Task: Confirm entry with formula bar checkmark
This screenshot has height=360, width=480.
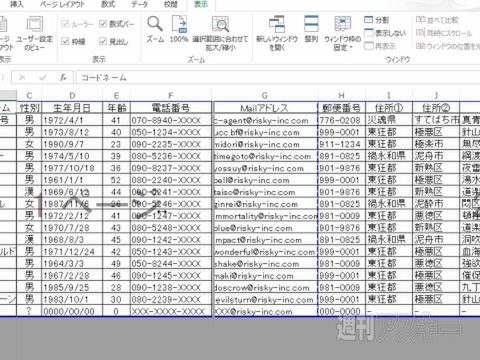Action: tap(42, 78)
